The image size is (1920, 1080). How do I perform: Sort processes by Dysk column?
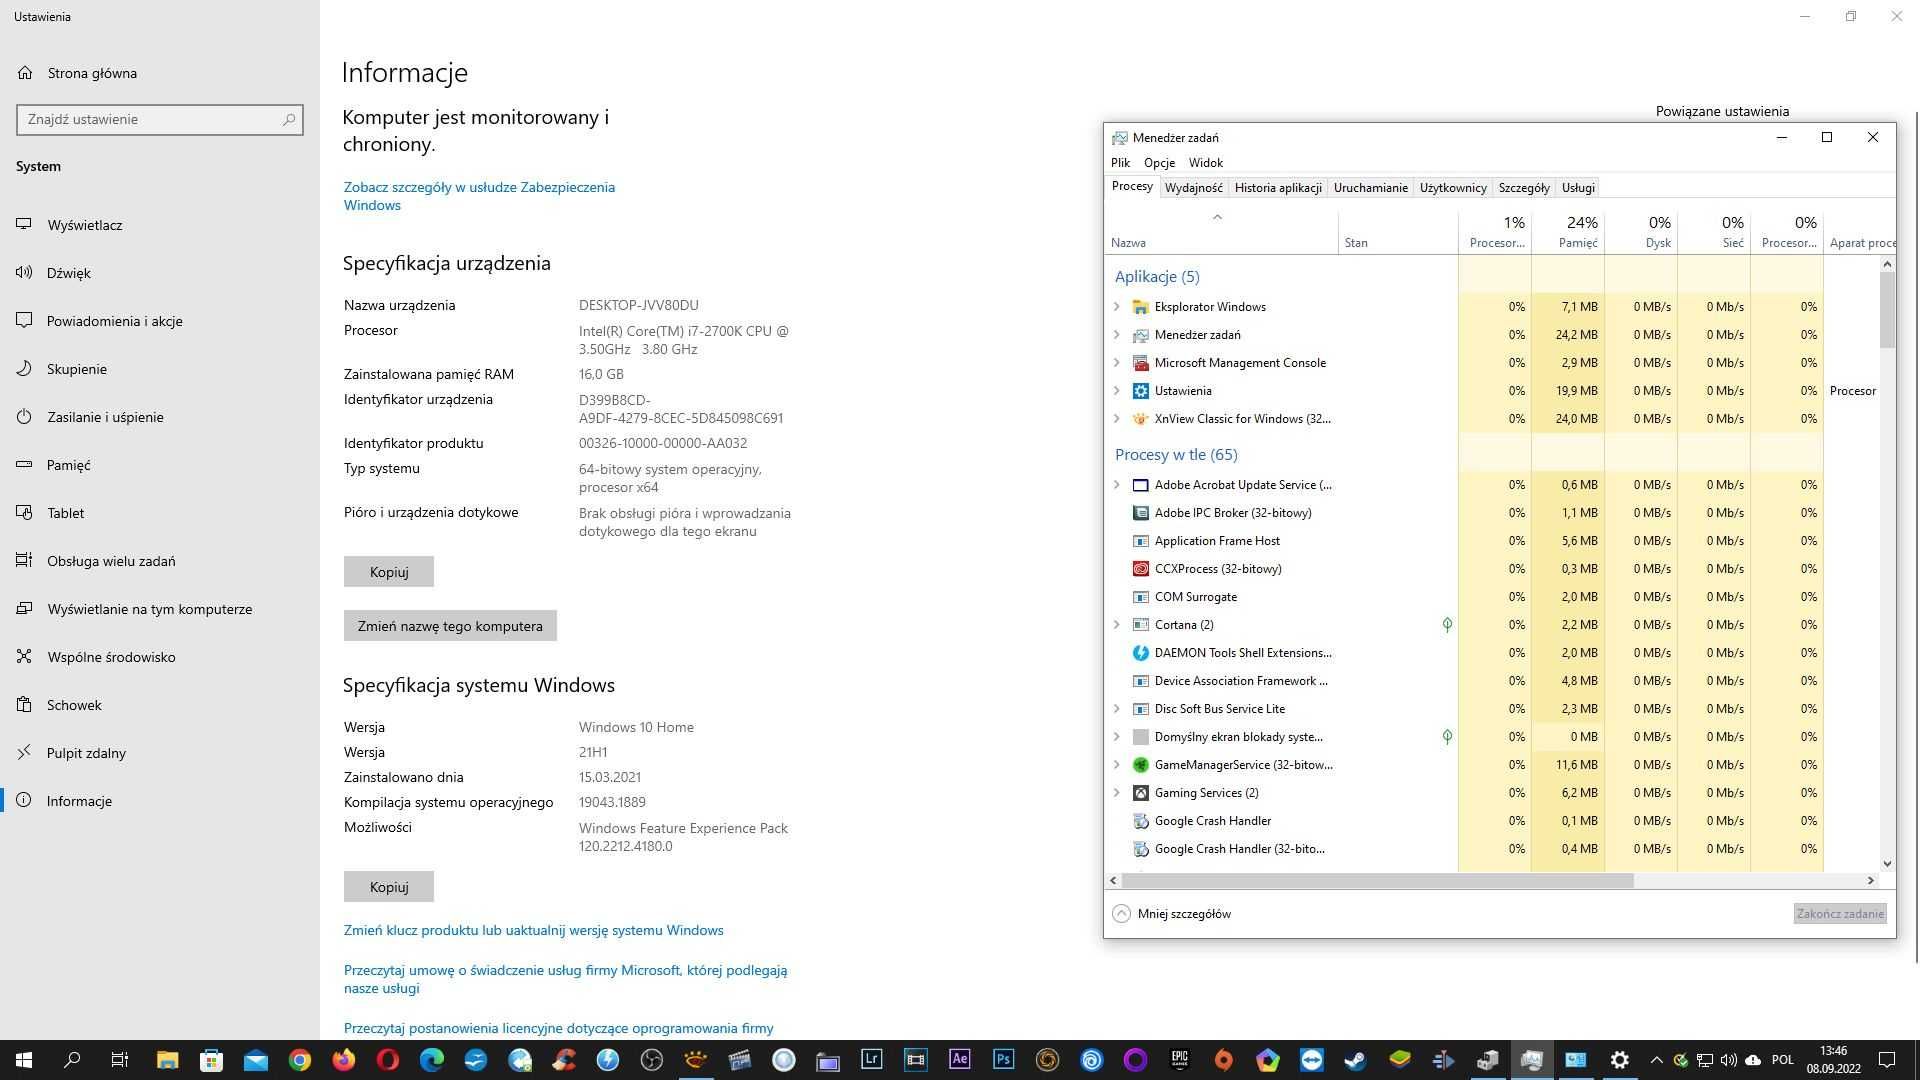(1641, 232)
